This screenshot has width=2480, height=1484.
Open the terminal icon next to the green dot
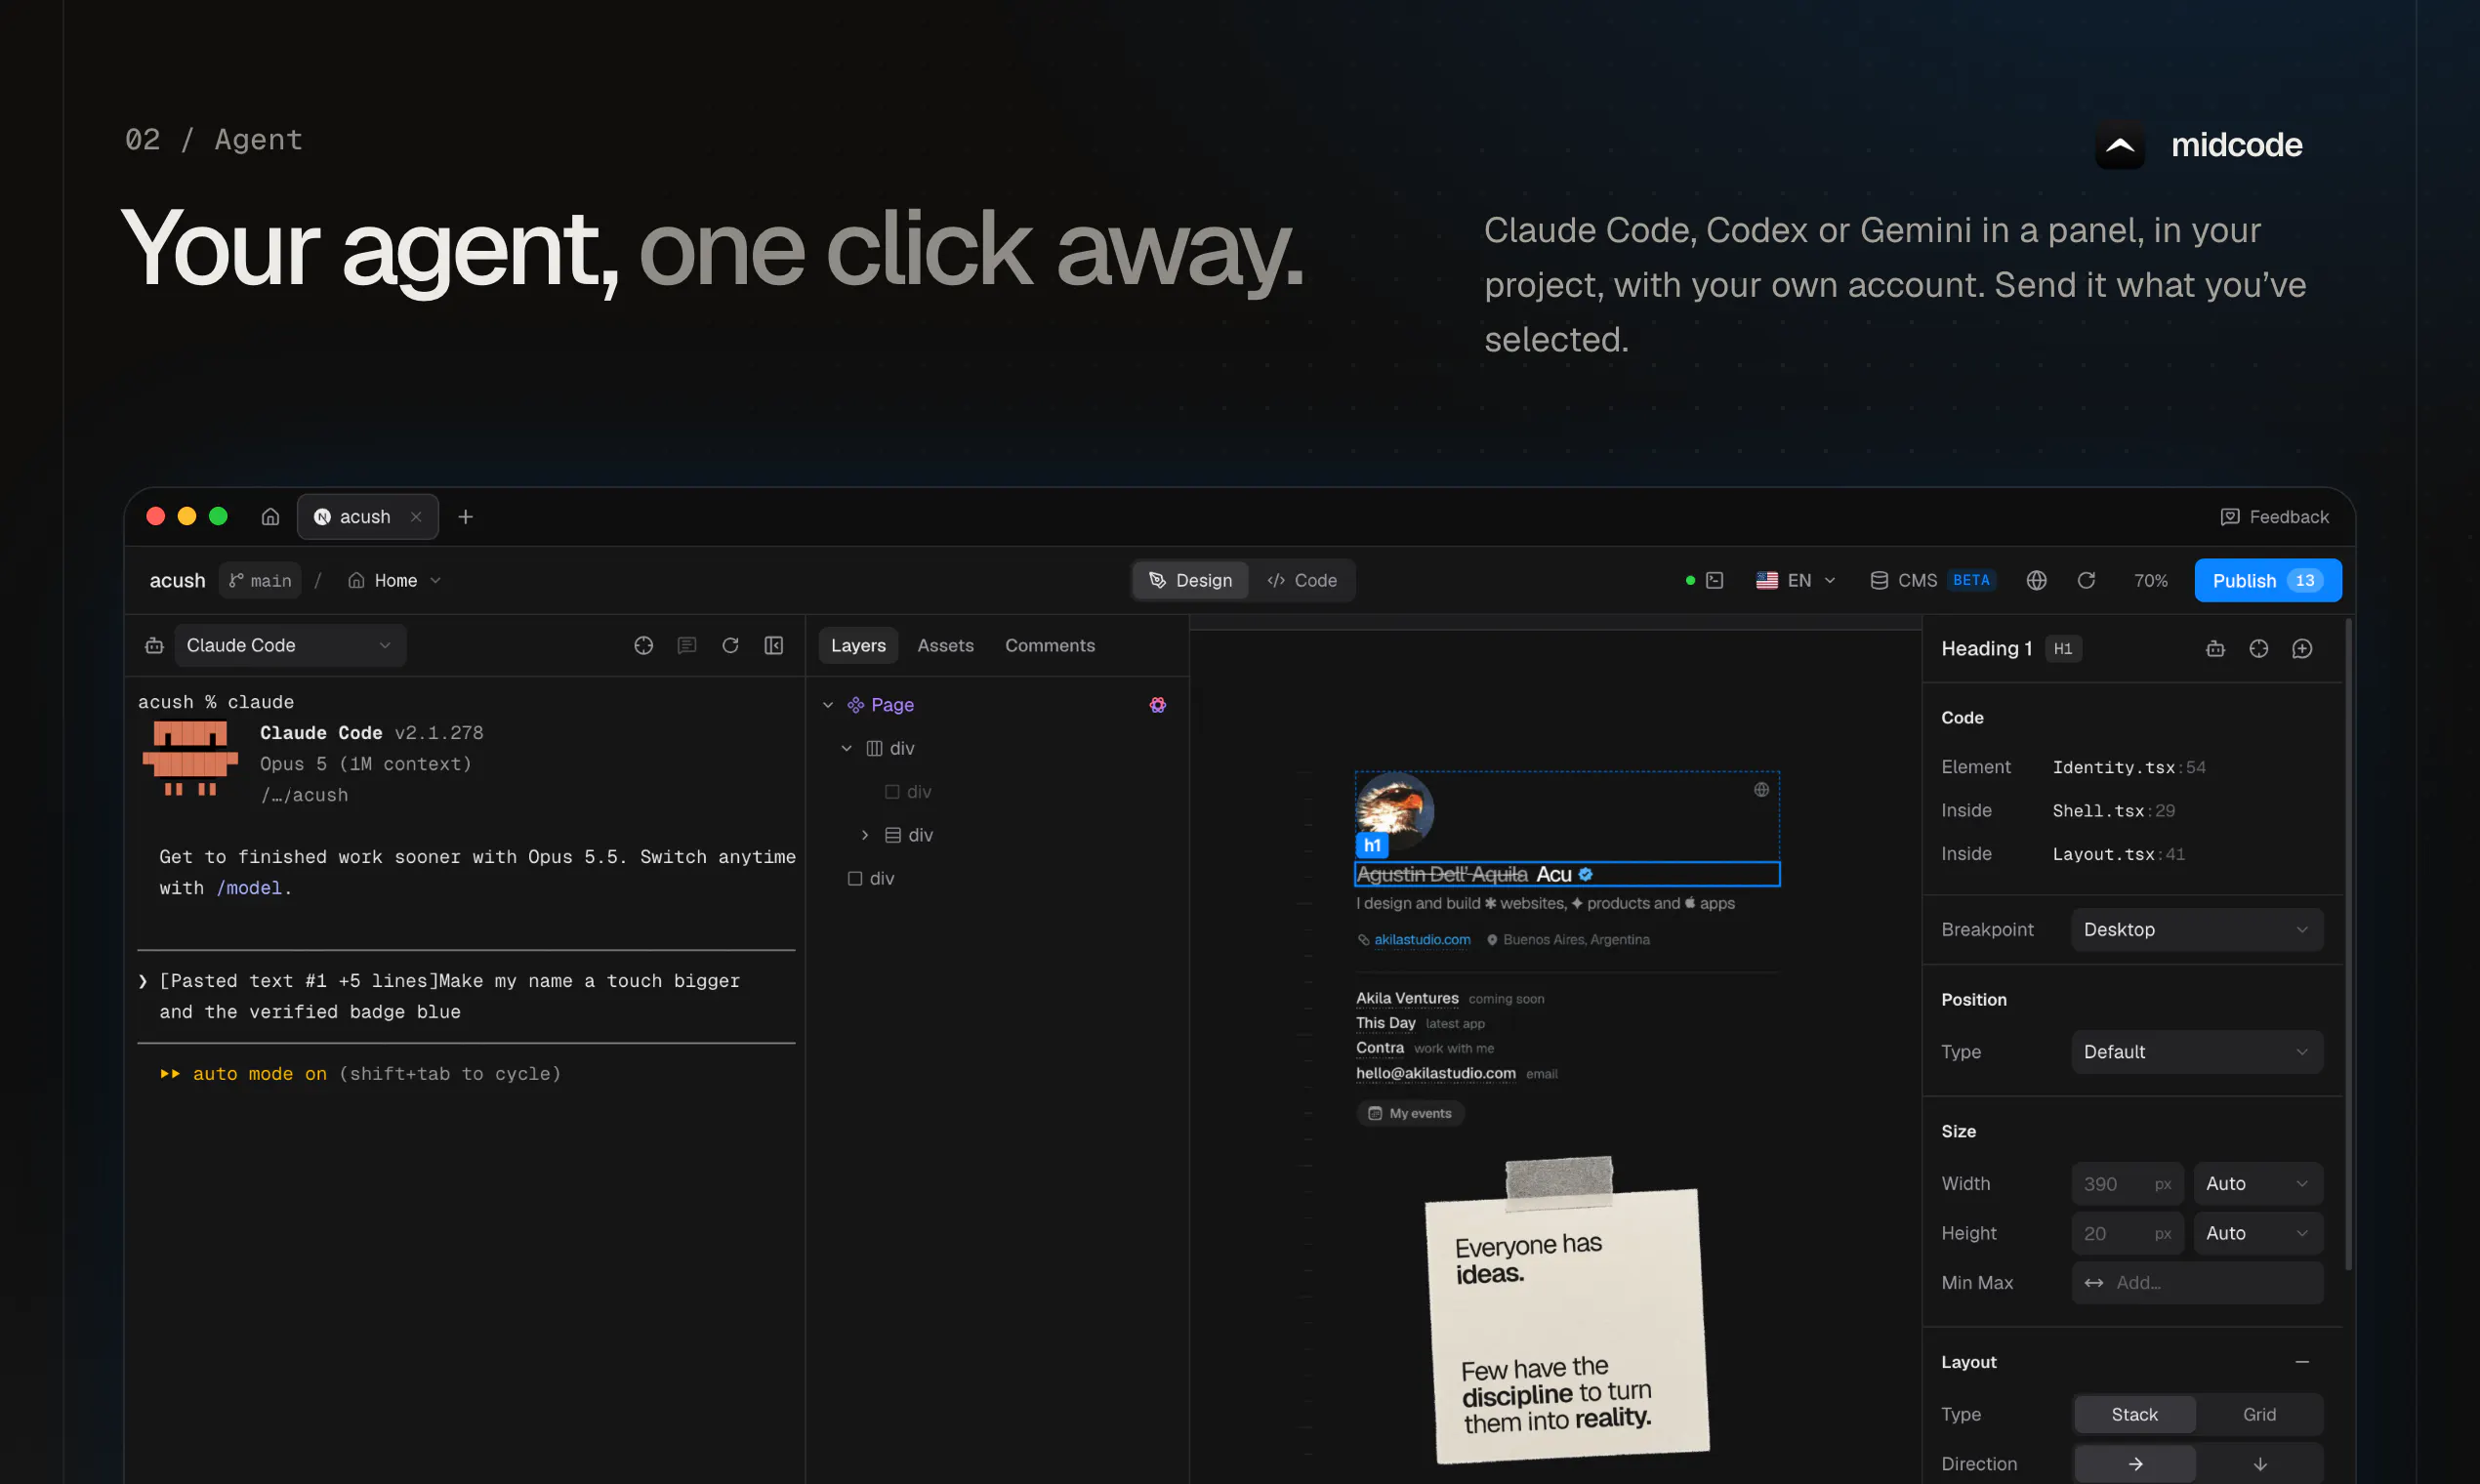point(1714,581)
